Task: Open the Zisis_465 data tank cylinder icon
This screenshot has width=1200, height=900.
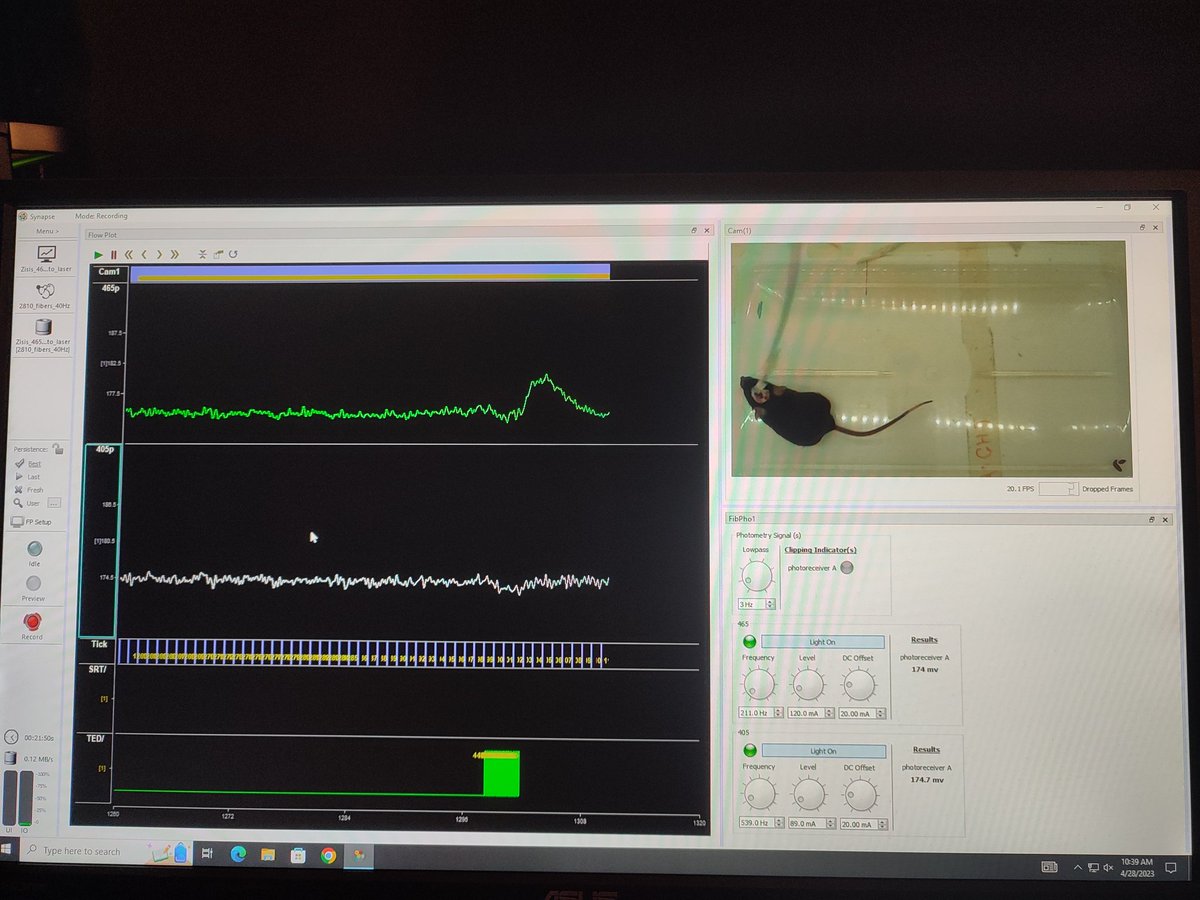Action: tap(44, 327)
